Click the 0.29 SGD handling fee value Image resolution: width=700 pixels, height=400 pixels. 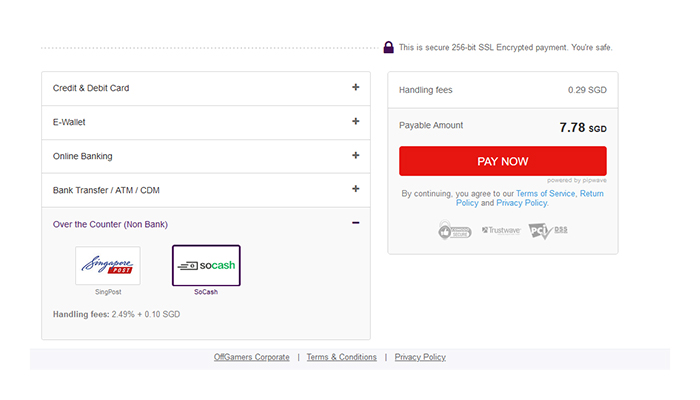[587, 90]
